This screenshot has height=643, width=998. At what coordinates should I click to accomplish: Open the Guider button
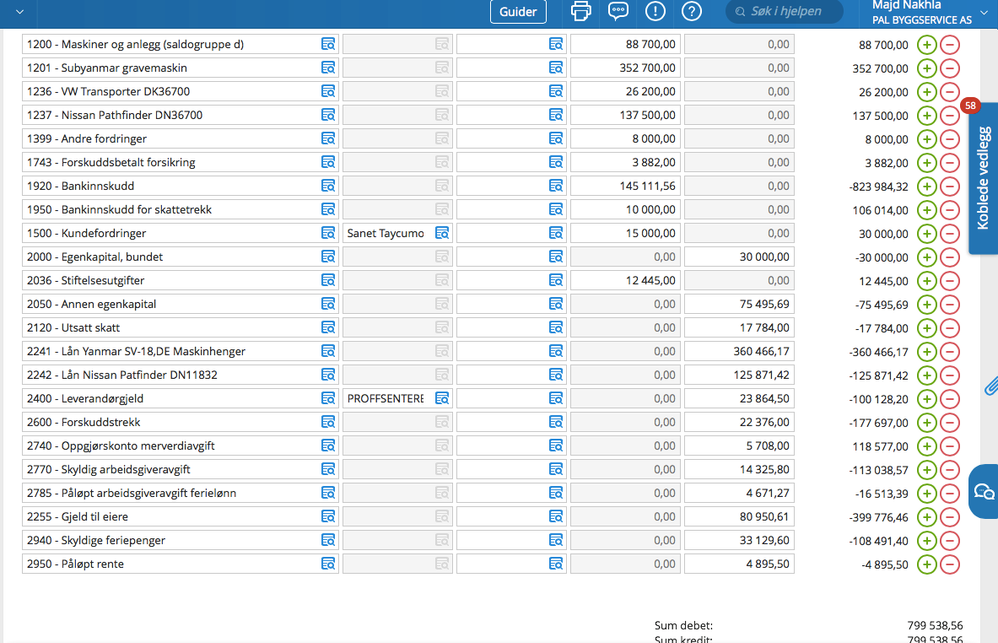point(518,11)
